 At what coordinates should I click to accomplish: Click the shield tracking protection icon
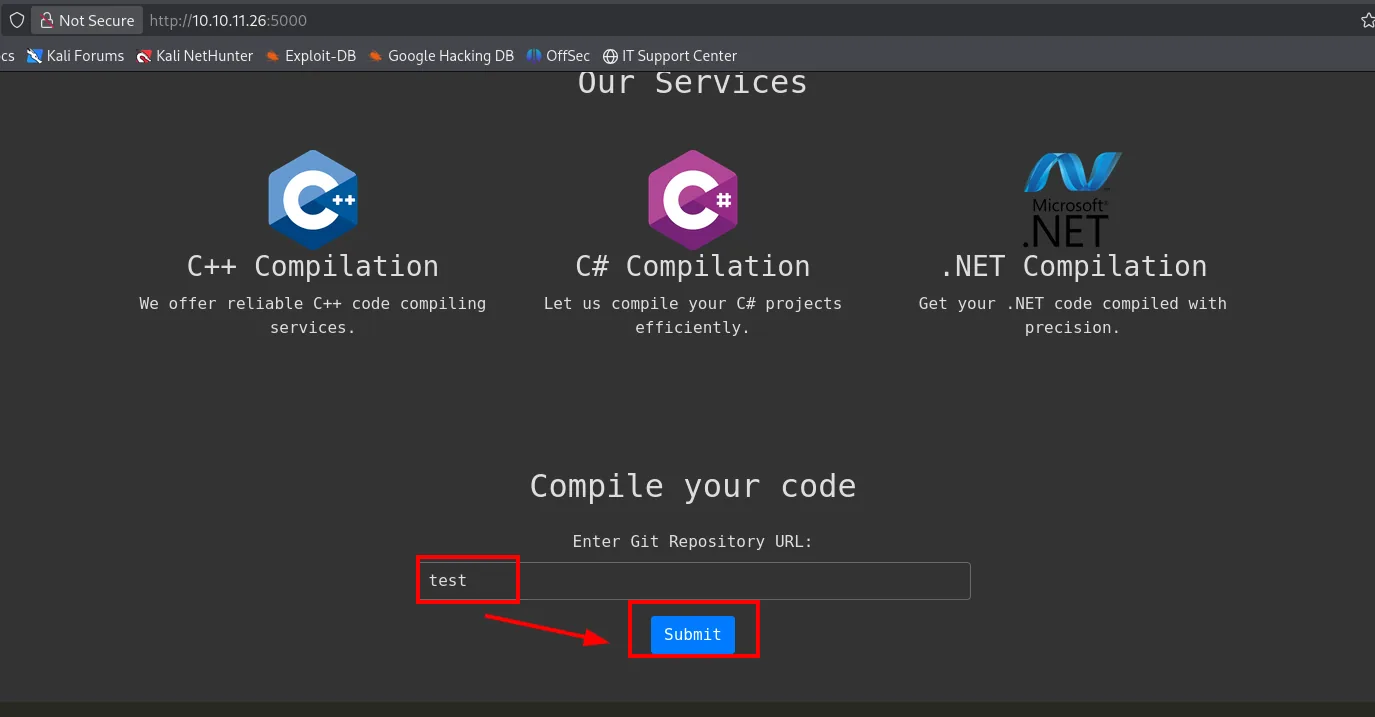click(x=16, y=20)
